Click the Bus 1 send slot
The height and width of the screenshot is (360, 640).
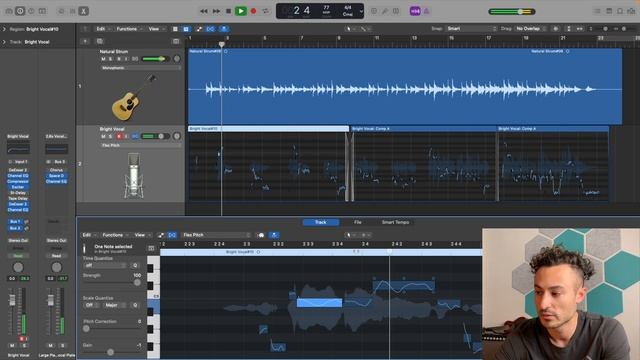point(15,222)
